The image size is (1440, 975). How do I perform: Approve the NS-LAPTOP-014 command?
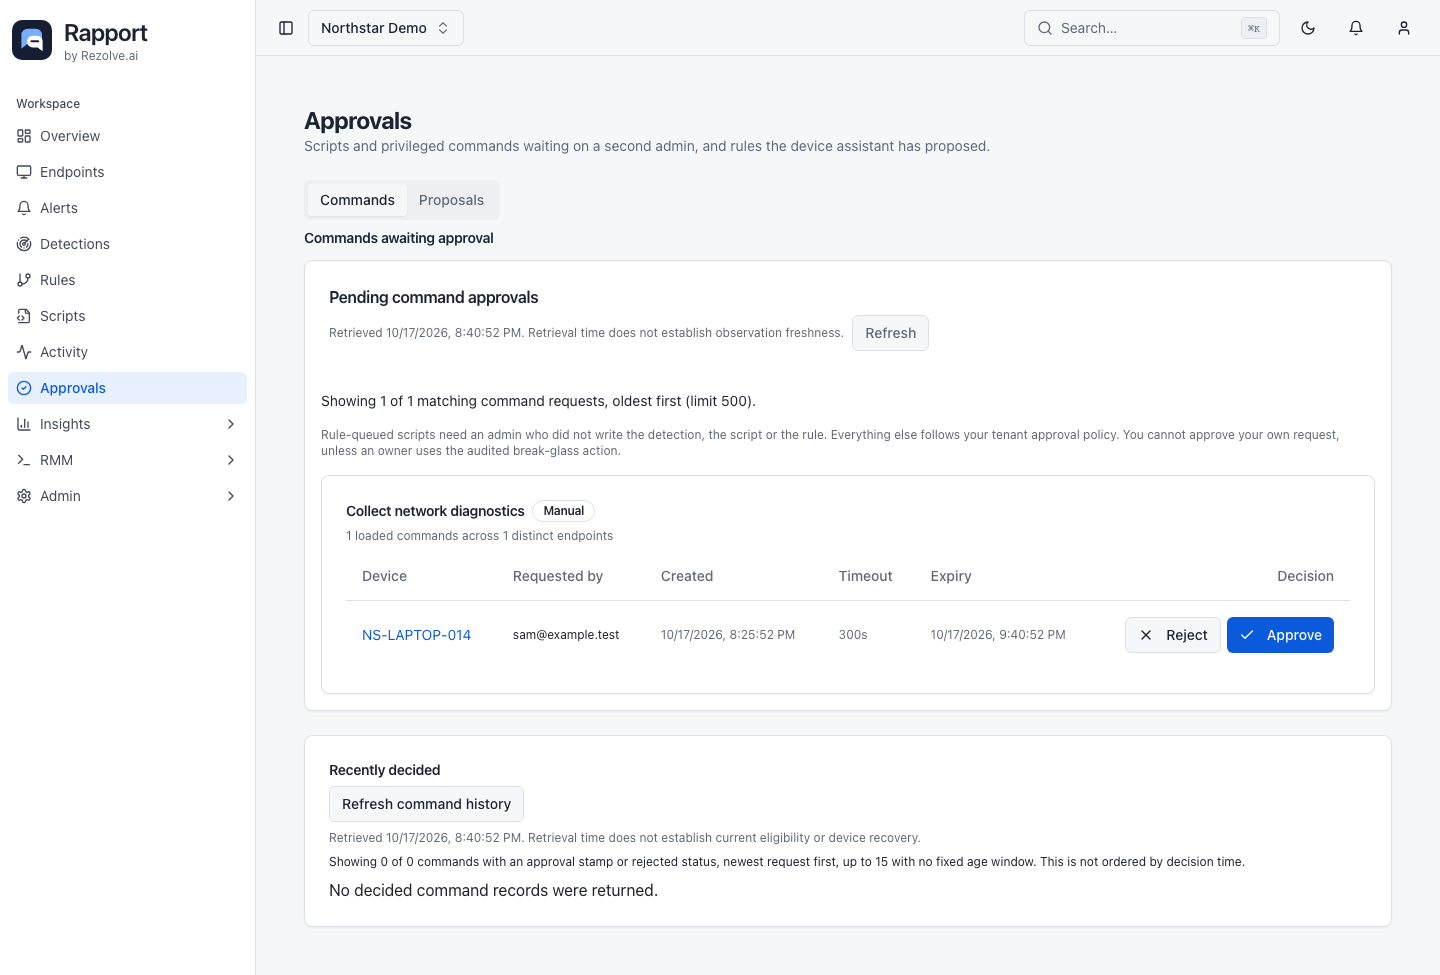click(1280, 635)
